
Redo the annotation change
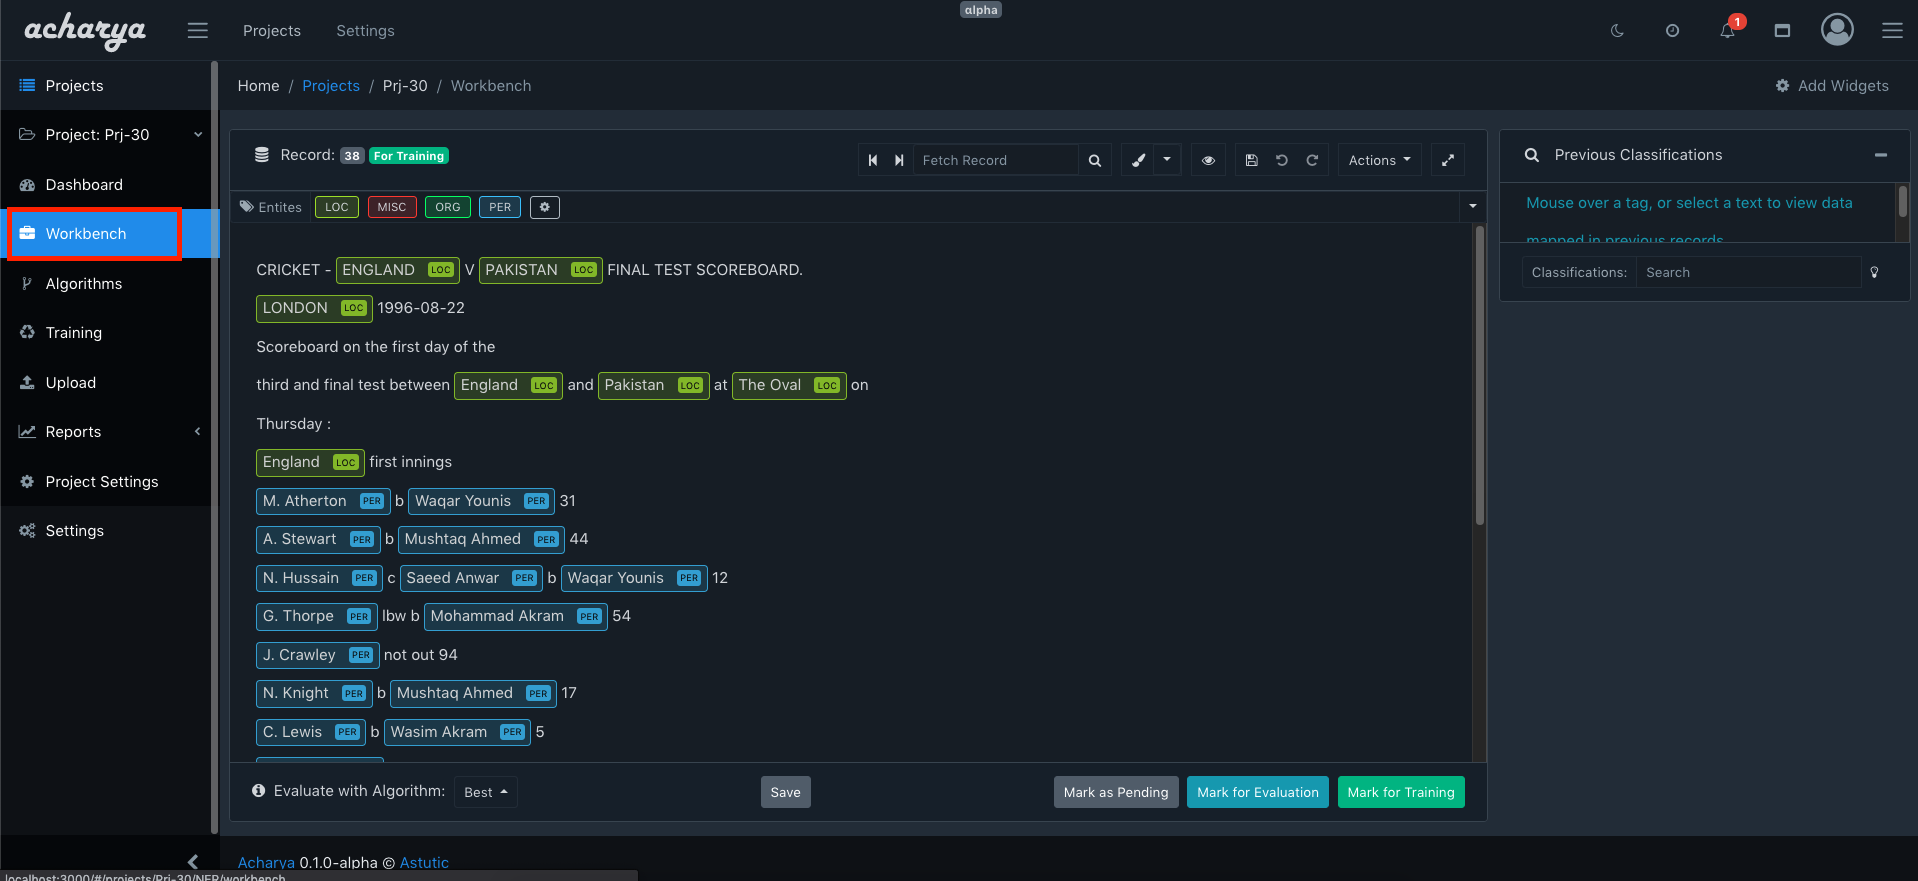tap(1312, 160)
